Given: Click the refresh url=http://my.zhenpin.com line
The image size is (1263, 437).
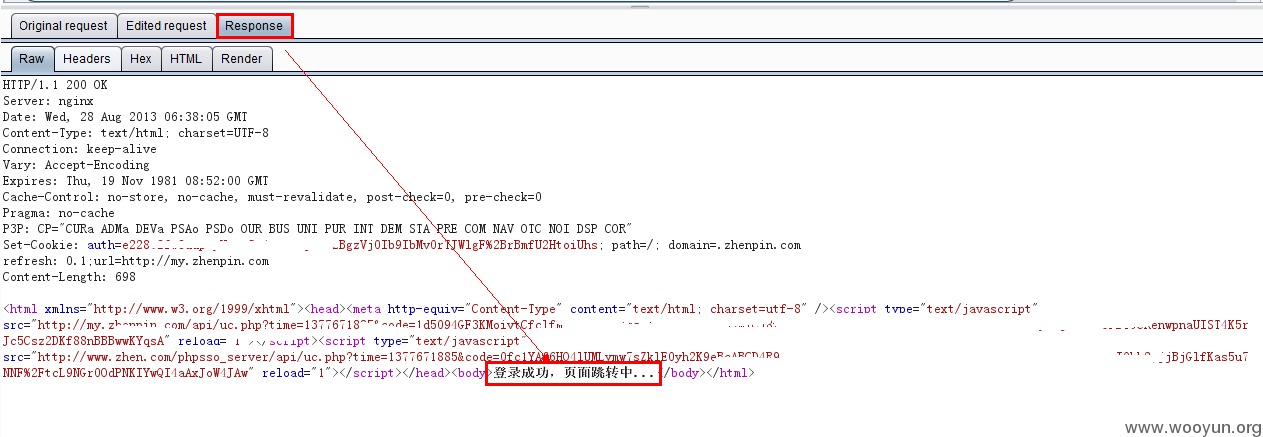Looking at the screenshot, I should tap(136, 261).
